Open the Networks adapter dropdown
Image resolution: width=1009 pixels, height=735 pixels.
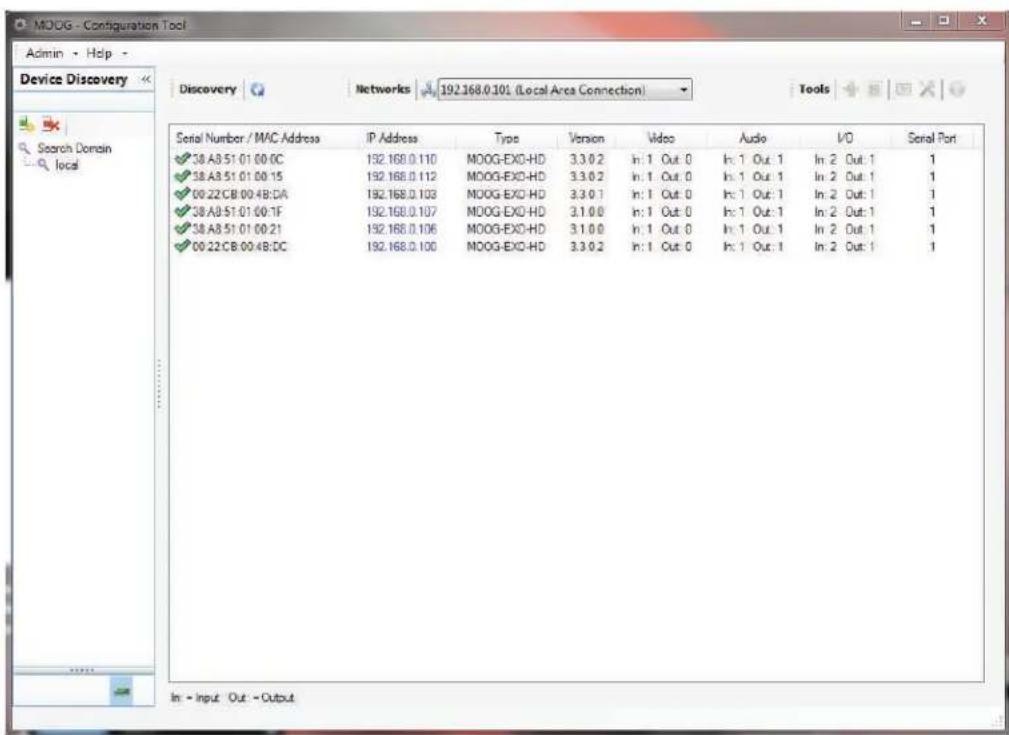683,90
